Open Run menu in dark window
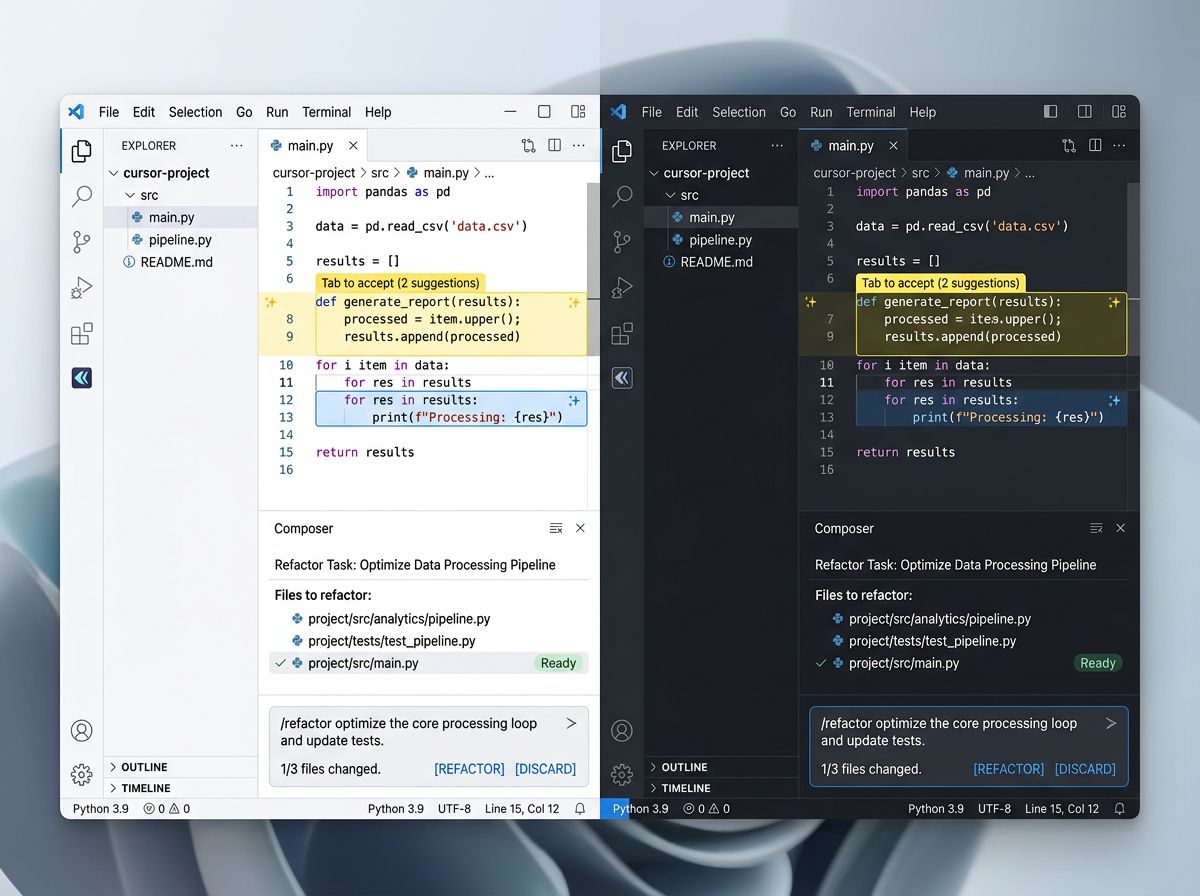The height and width of the screenshot is (896, 1200). pos(821,112)
